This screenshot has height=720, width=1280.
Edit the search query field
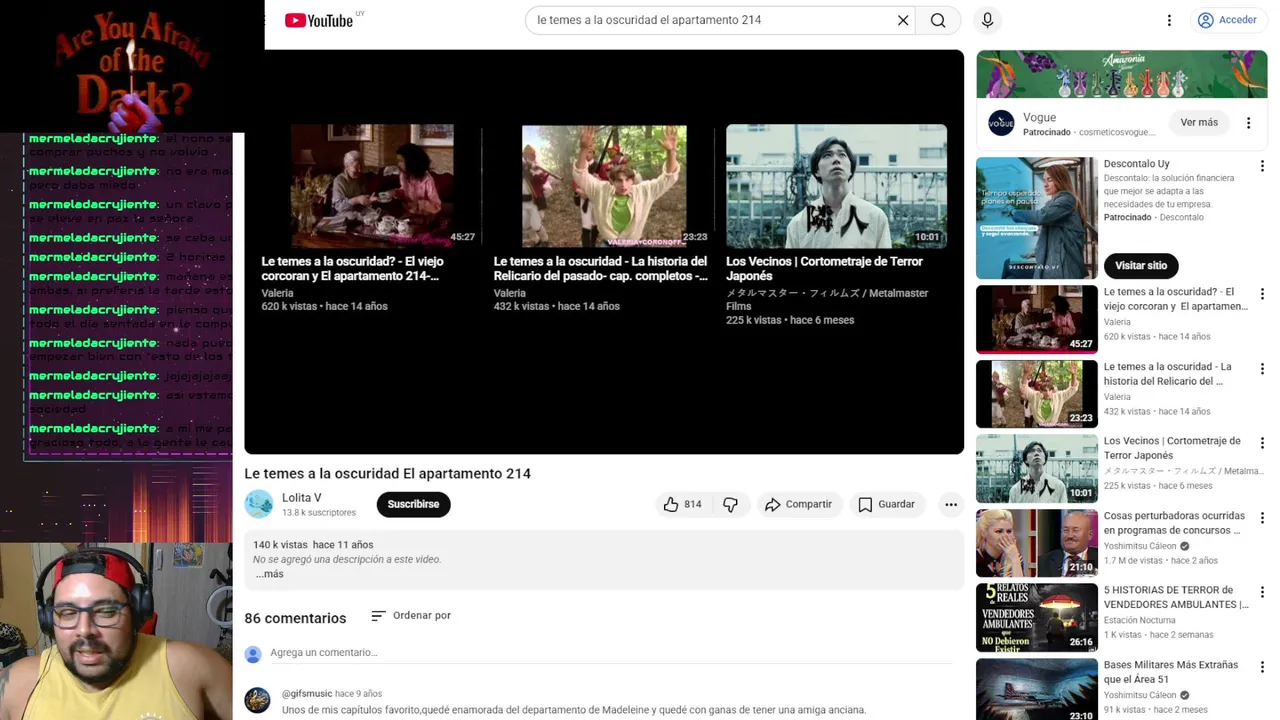710,20
